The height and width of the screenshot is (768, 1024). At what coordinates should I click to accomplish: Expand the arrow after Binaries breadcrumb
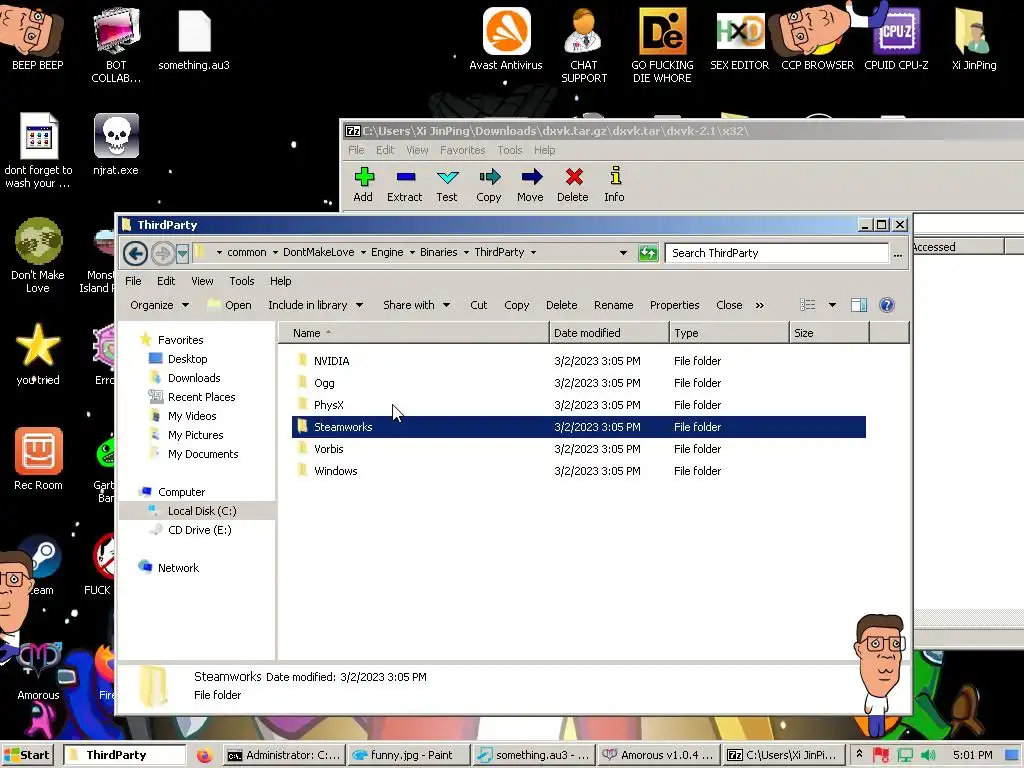(x=466, y=253)
